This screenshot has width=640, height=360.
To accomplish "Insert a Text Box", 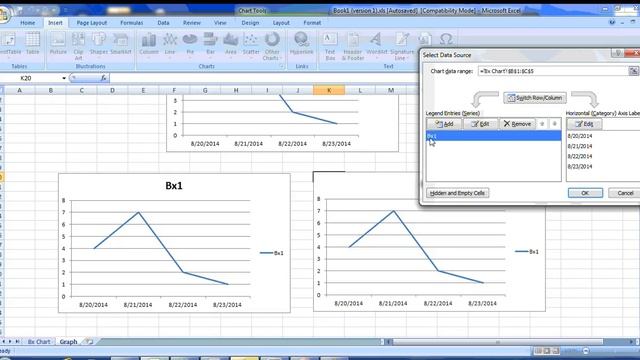I will tap(330, 47).
